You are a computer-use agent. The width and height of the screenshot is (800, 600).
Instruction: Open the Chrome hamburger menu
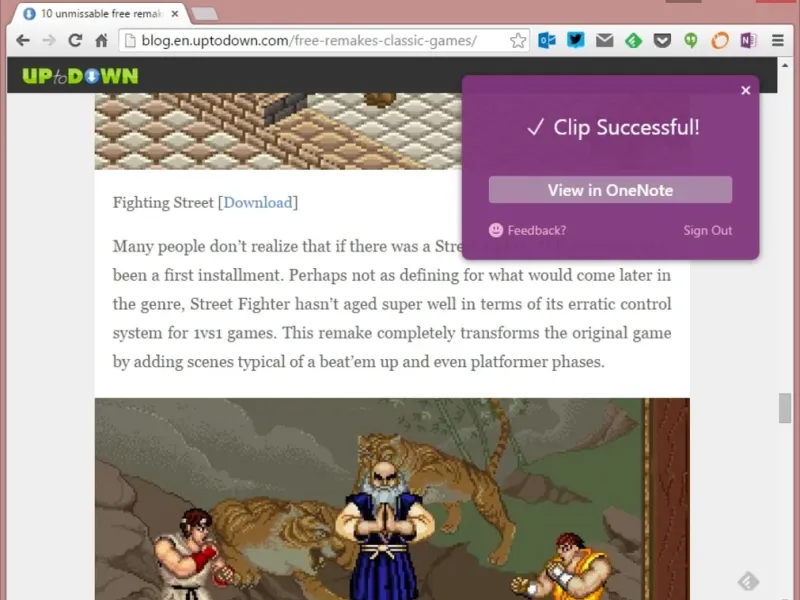click(x=778, y=40)
